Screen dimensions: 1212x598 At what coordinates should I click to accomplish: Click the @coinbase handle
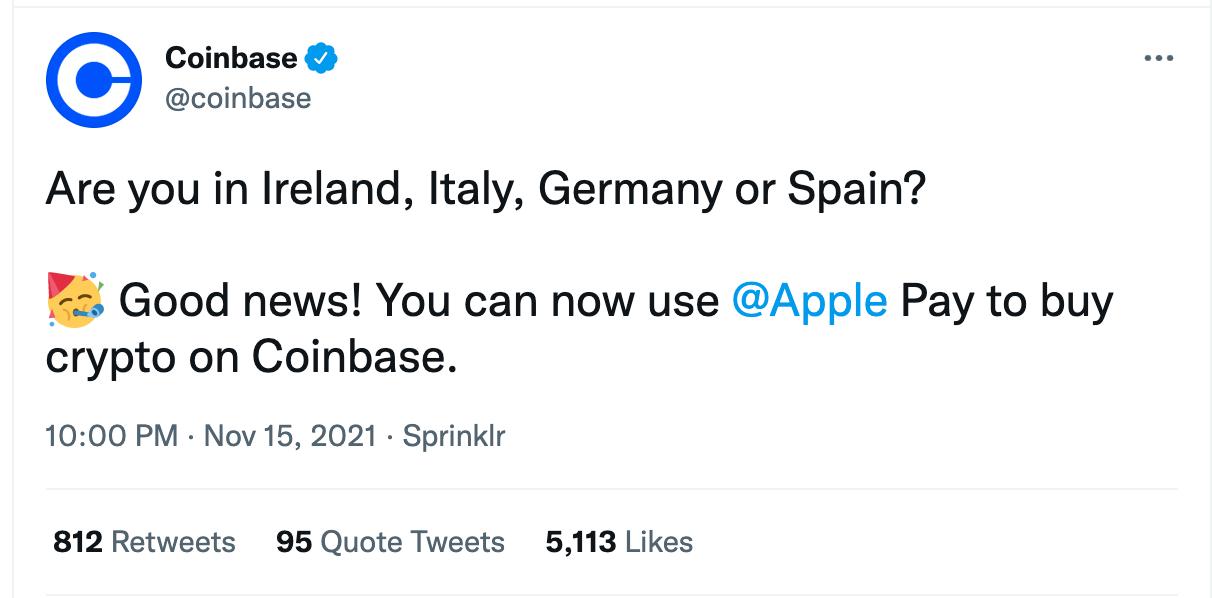237,98
